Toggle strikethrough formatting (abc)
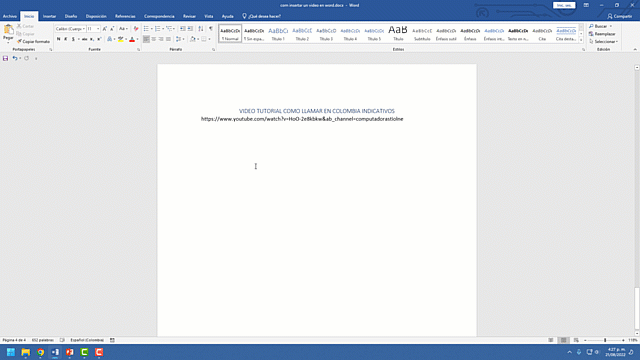Image resolution: width=640 pixels, height=360 pixels. (x=84, y=39)
